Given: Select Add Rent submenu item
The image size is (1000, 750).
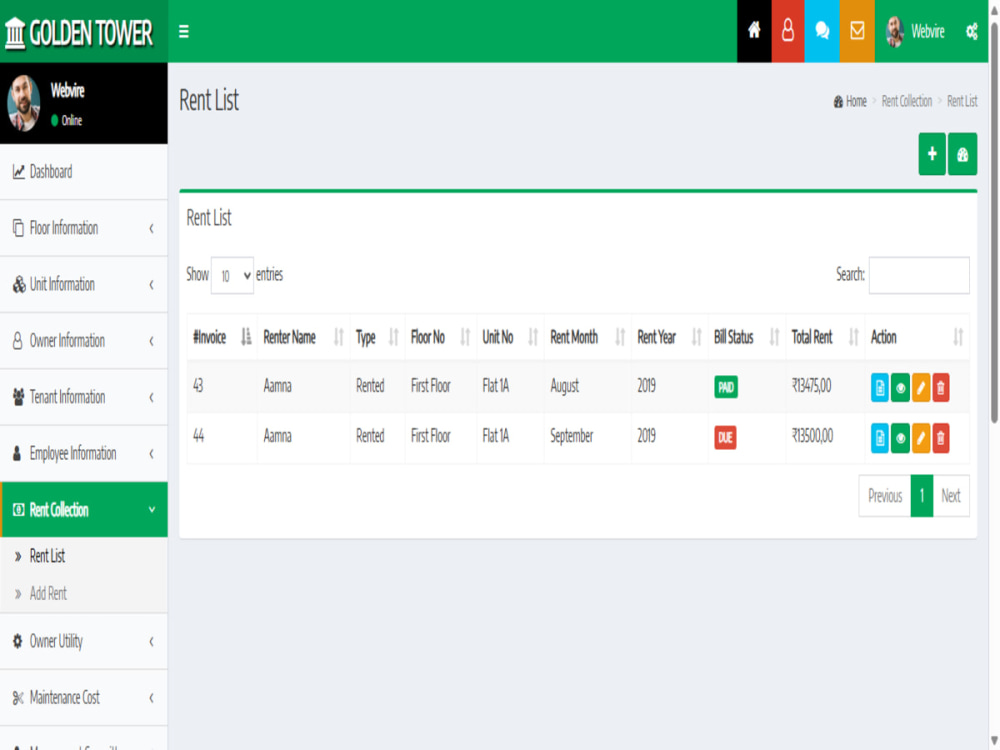Looking at the screenshot, I should 48,594.
